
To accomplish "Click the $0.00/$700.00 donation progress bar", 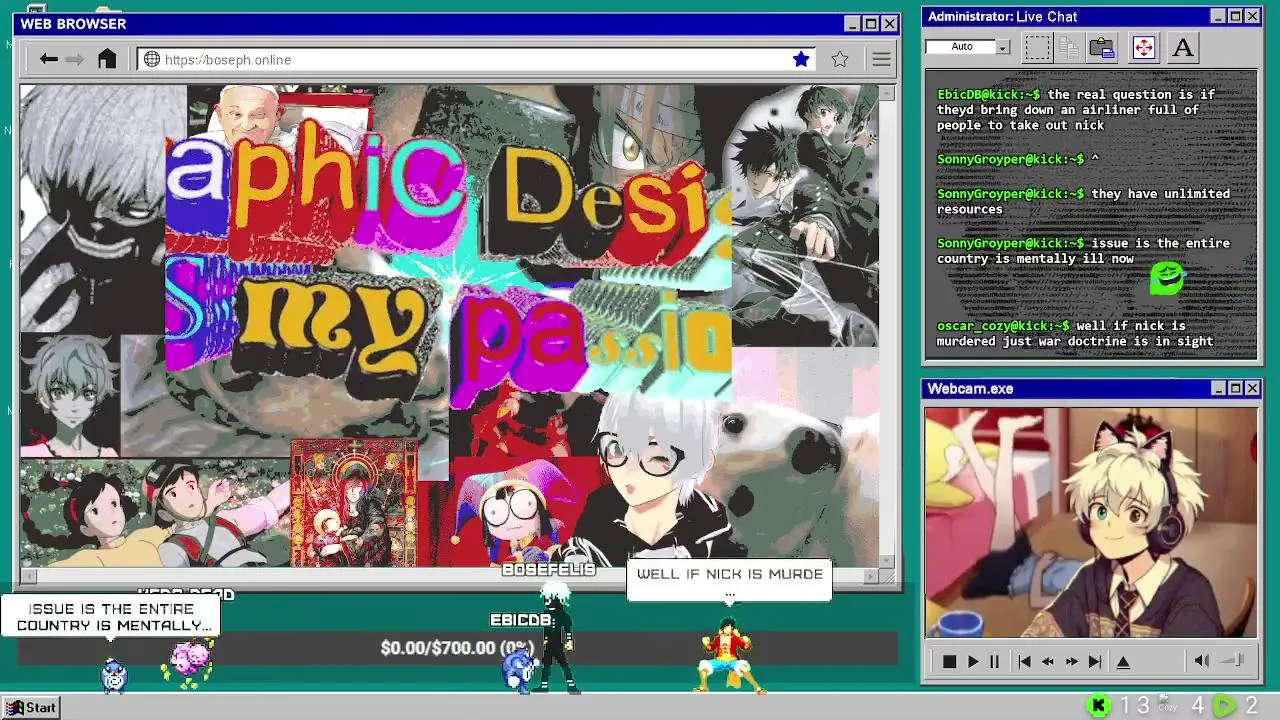I will (457, 648).
